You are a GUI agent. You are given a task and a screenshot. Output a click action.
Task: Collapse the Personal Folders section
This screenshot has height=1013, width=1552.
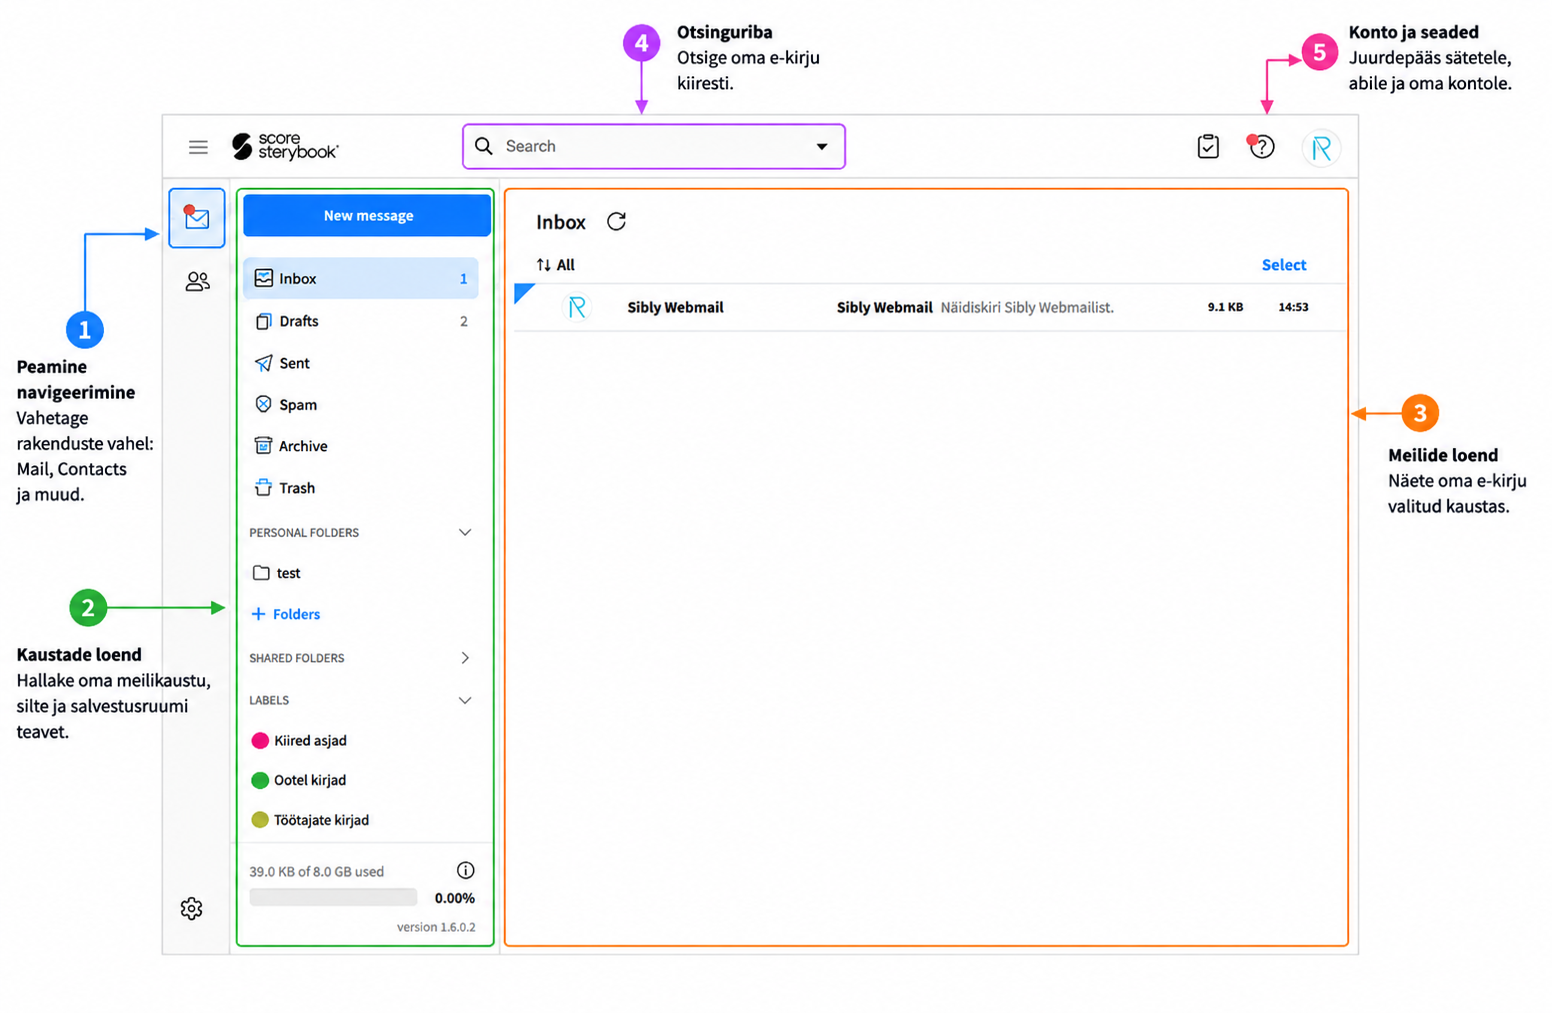(x=465, y=532)
